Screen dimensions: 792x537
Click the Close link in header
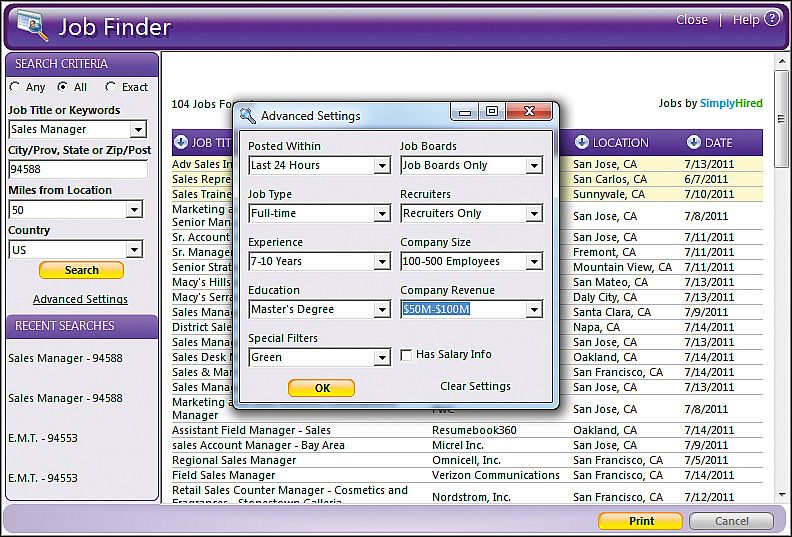[691, 20]
